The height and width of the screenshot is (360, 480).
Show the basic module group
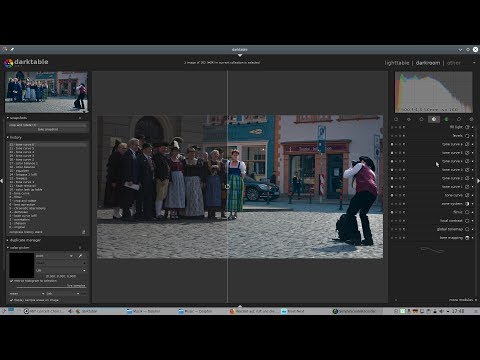[421, 119]
